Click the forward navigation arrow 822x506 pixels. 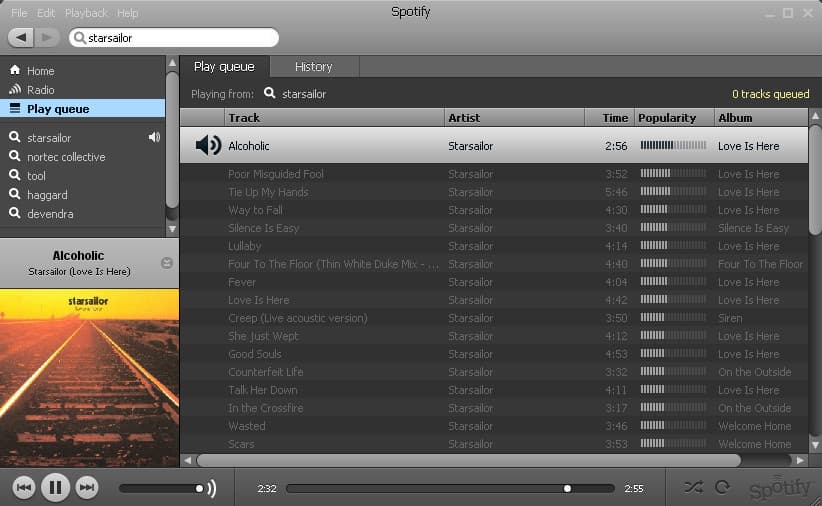pos(48,37)
